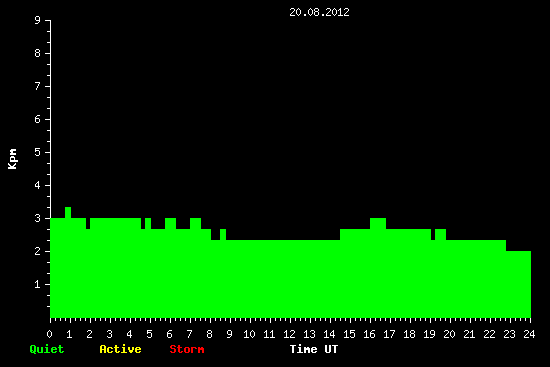
Task: Click the 7 value on Kp axis
Action: 38,86
